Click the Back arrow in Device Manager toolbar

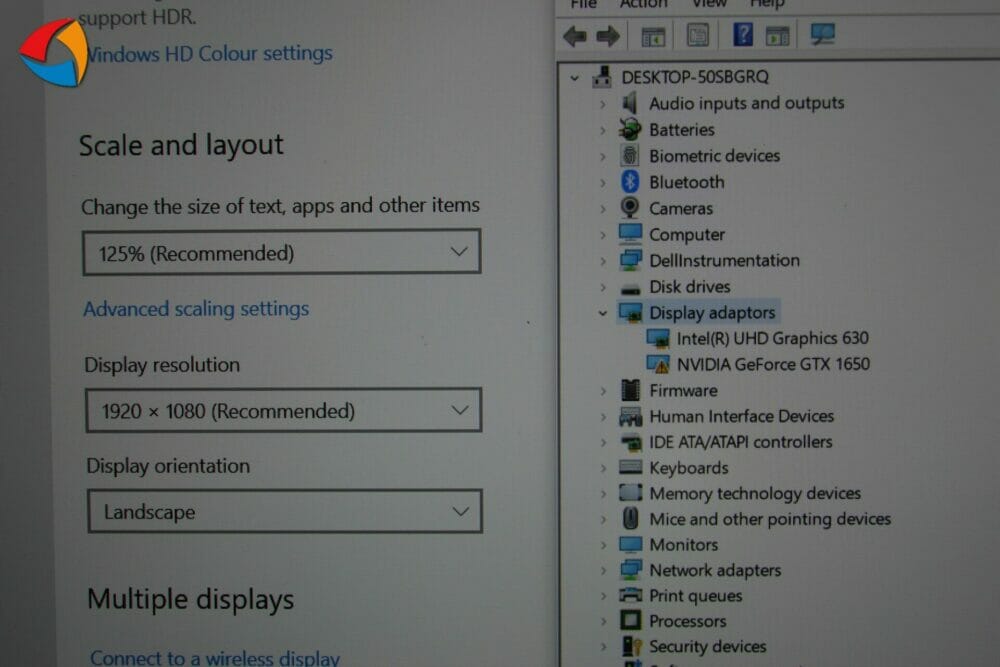pos(575,36)
